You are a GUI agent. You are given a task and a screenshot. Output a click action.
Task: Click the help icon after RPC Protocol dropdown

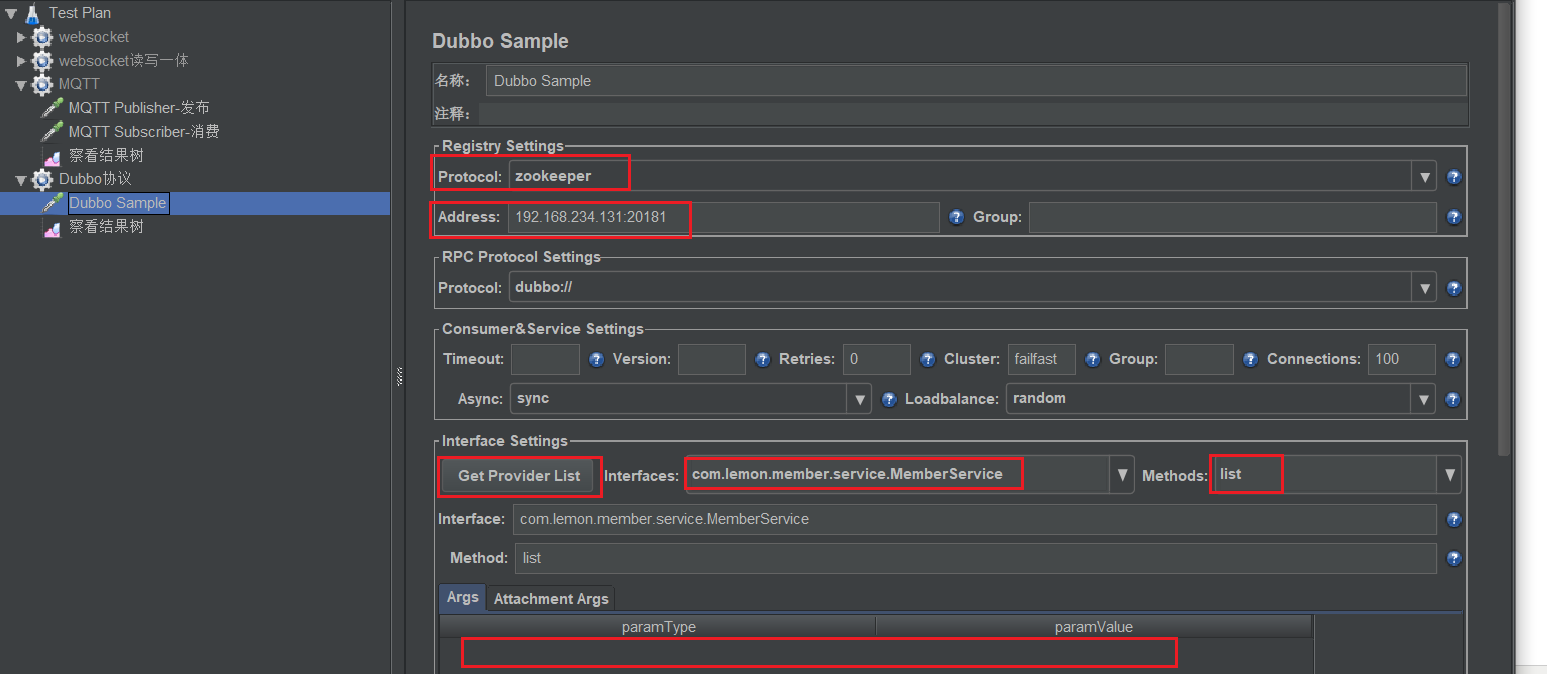1454,289
